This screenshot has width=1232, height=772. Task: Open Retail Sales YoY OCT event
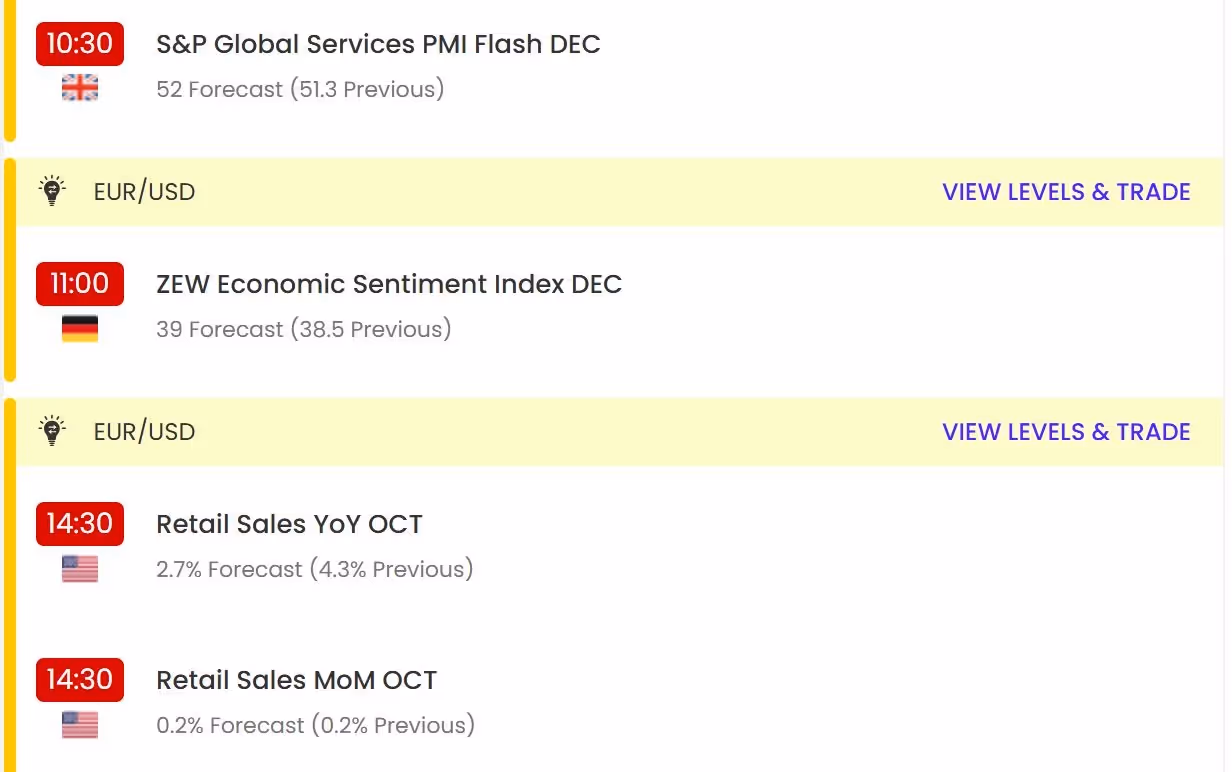point(289,524)
